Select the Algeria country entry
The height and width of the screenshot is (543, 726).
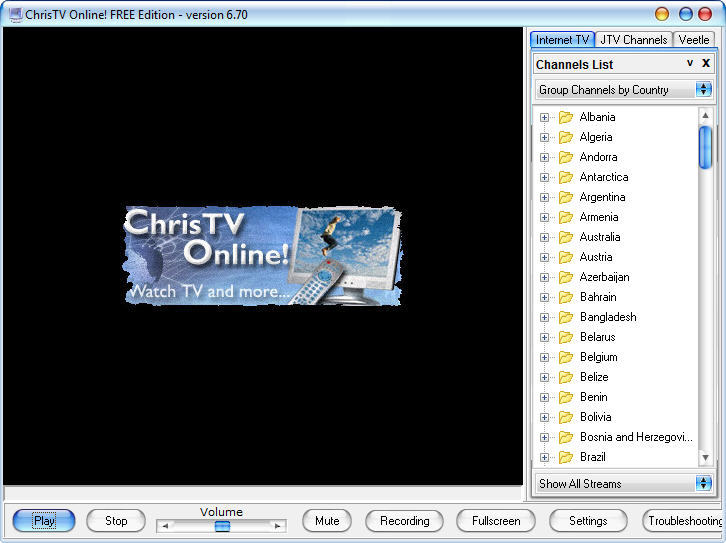[596, 137]
